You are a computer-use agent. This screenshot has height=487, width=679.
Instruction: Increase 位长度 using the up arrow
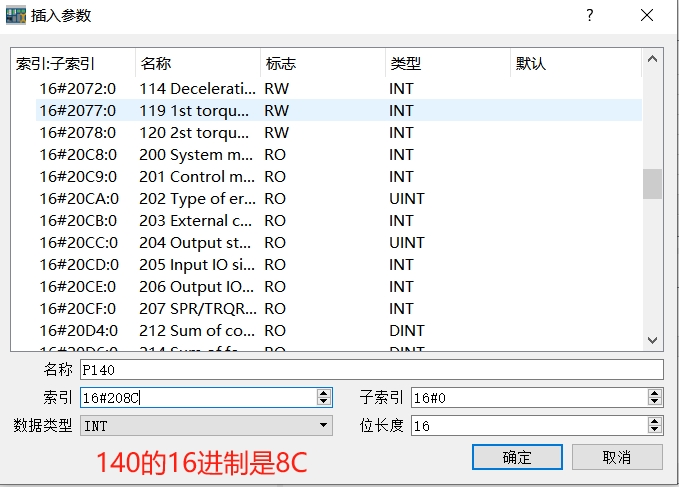coord(655,422)
